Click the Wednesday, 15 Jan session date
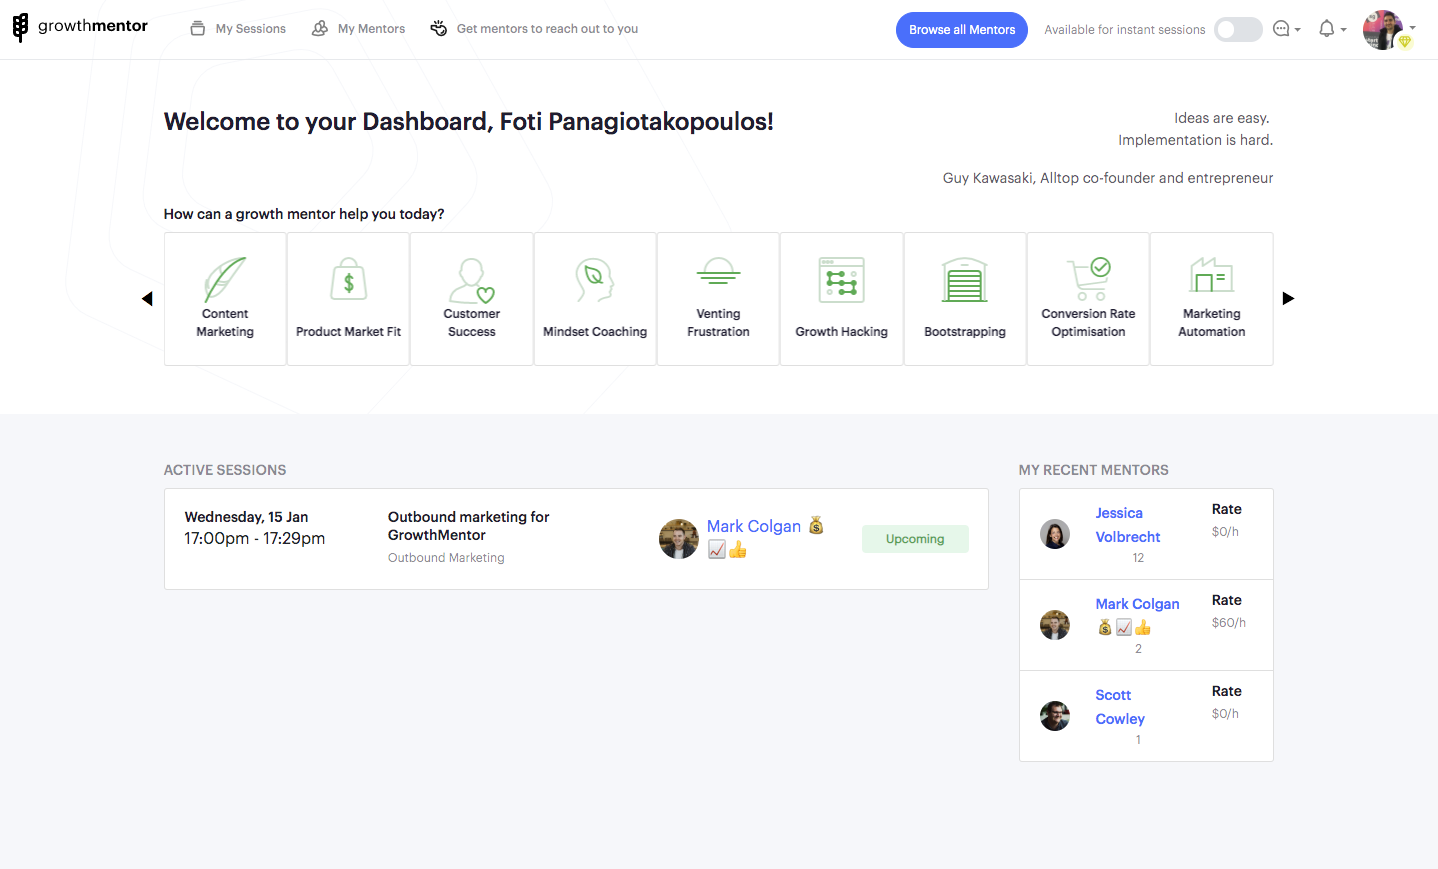Image resolution: width=1438 pixels, height=869 pixels. click(x=246, y=517)
